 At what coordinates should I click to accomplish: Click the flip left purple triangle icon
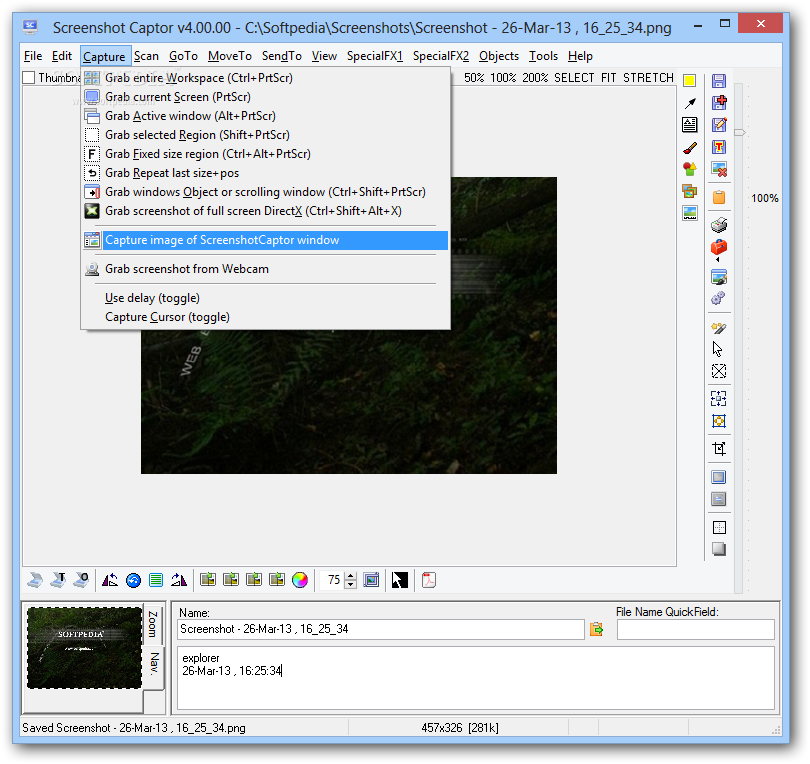110,581
